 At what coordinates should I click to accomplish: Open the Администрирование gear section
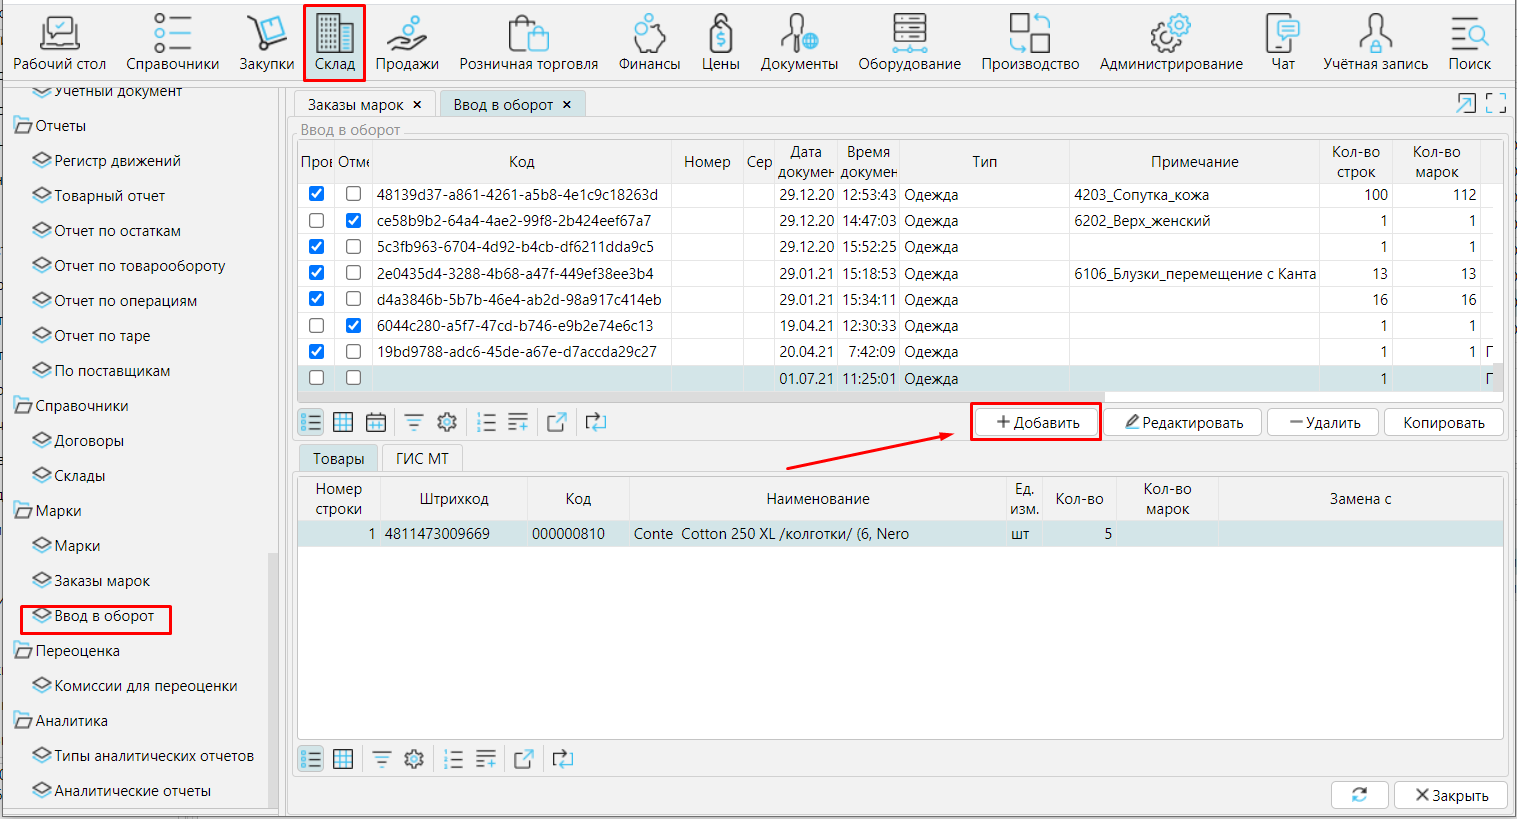[x=1170, y=43]
